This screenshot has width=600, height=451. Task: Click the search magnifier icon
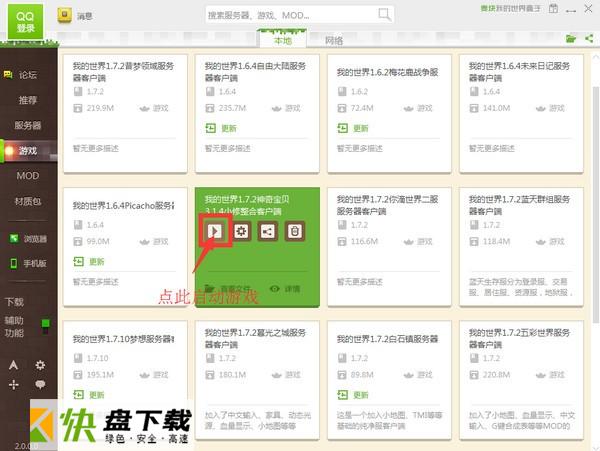tap(384, 15)
